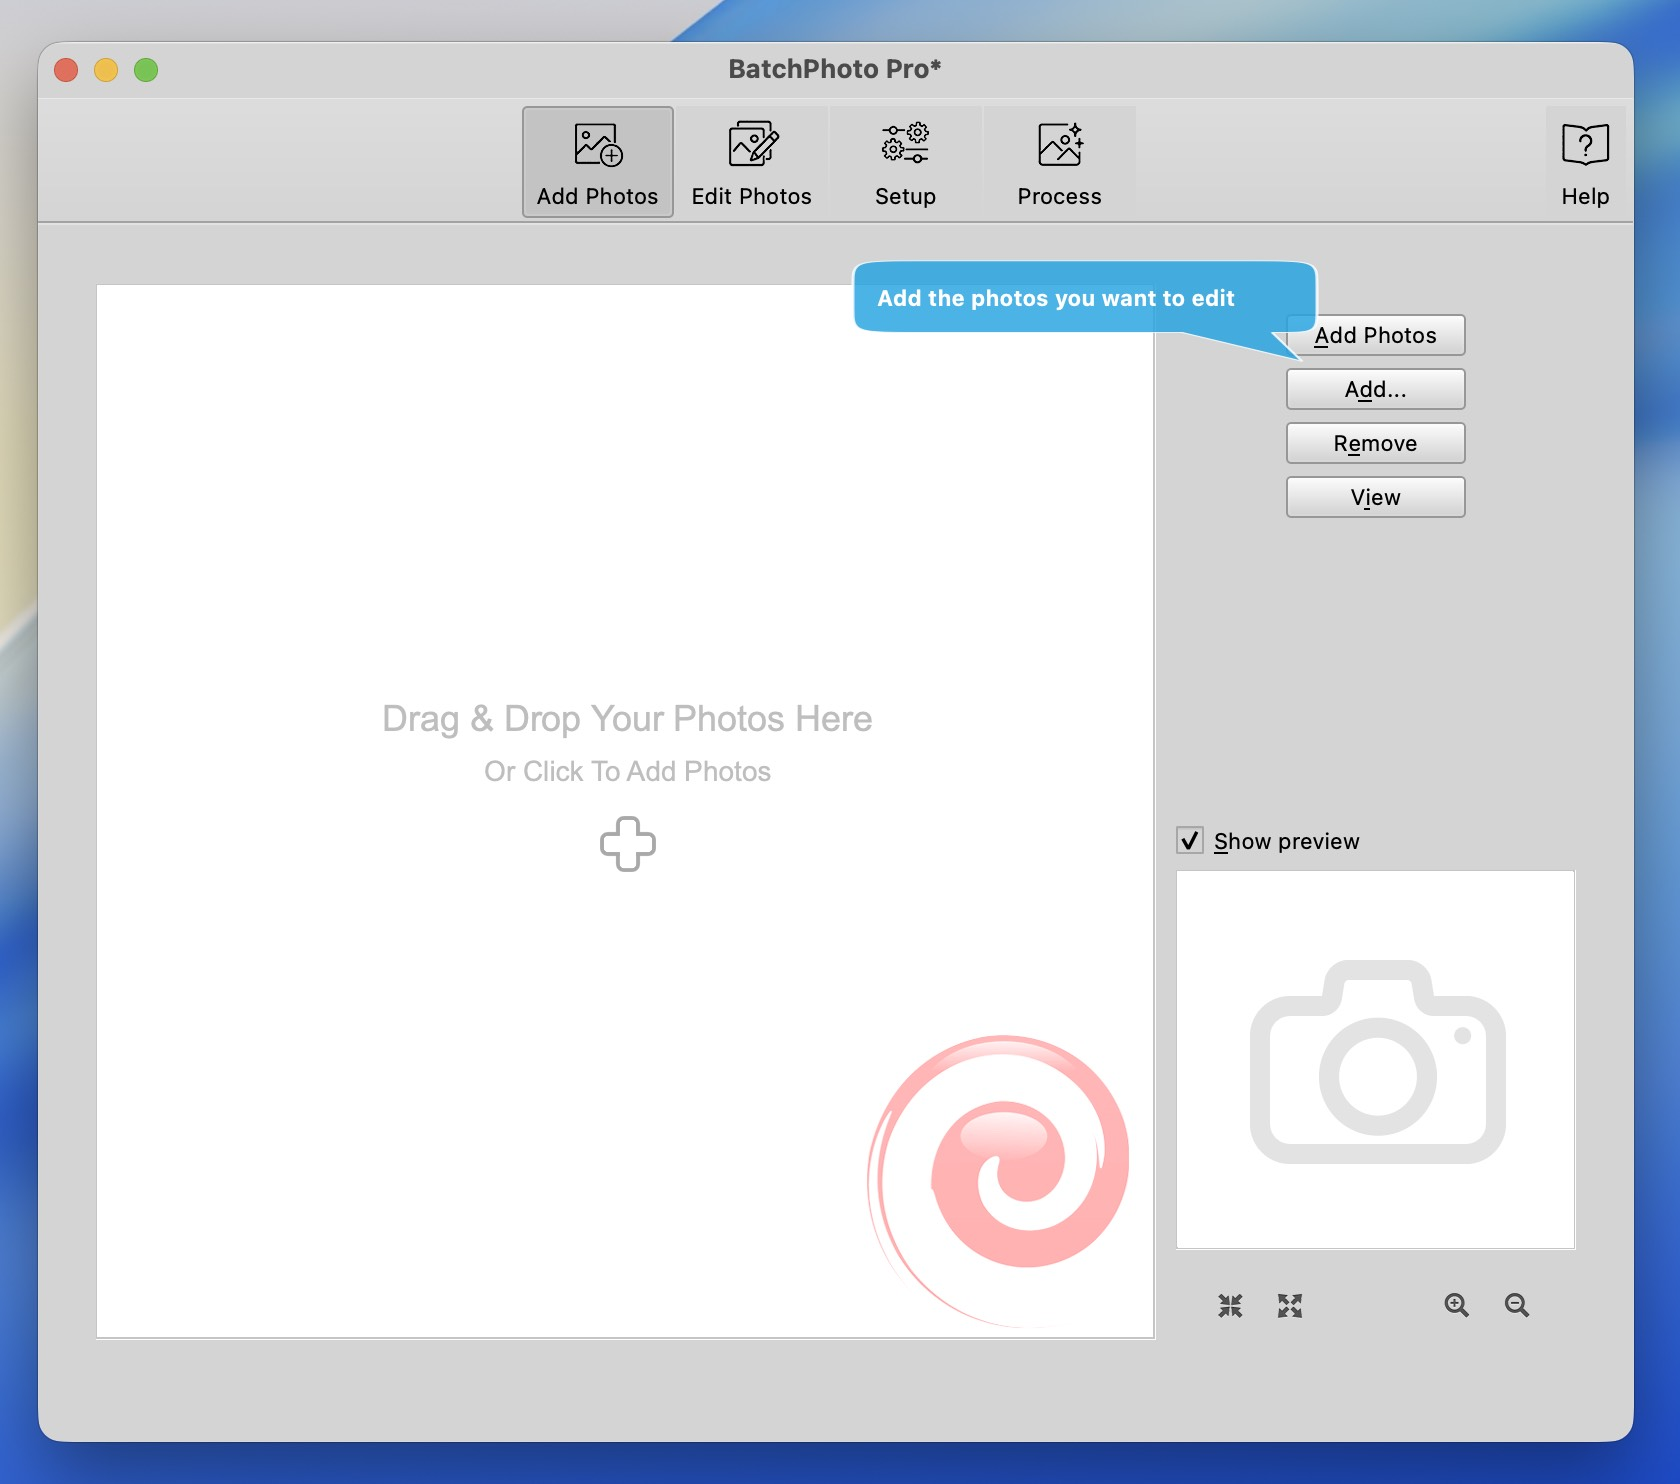Click the Remove button

tap(1375, 443)
